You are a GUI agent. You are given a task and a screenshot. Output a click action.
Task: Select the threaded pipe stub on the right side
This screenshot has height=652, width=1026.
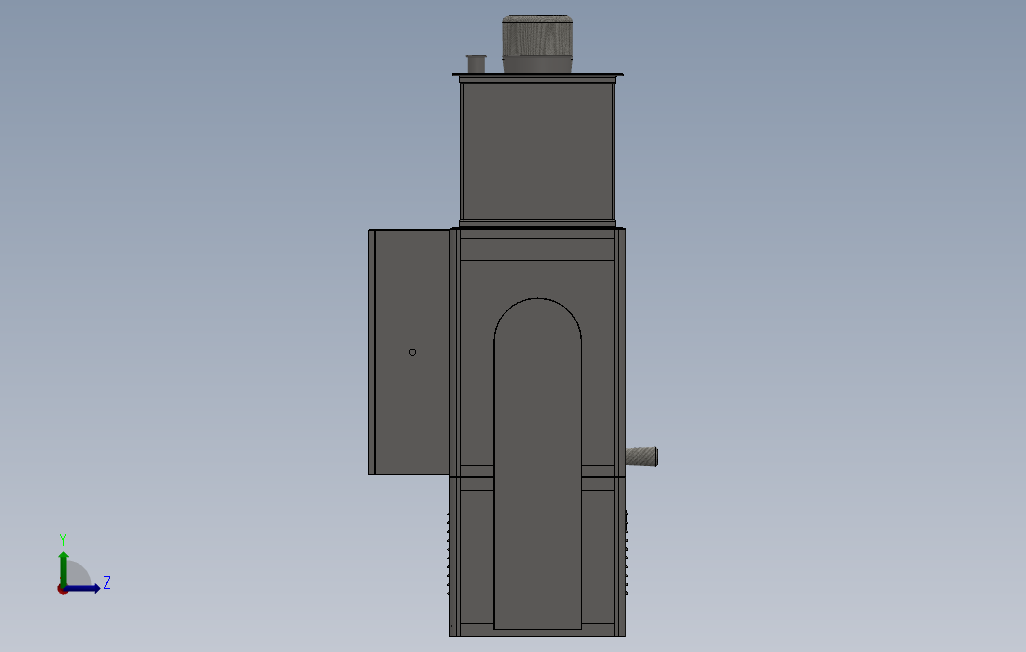[x=641, y=456]
